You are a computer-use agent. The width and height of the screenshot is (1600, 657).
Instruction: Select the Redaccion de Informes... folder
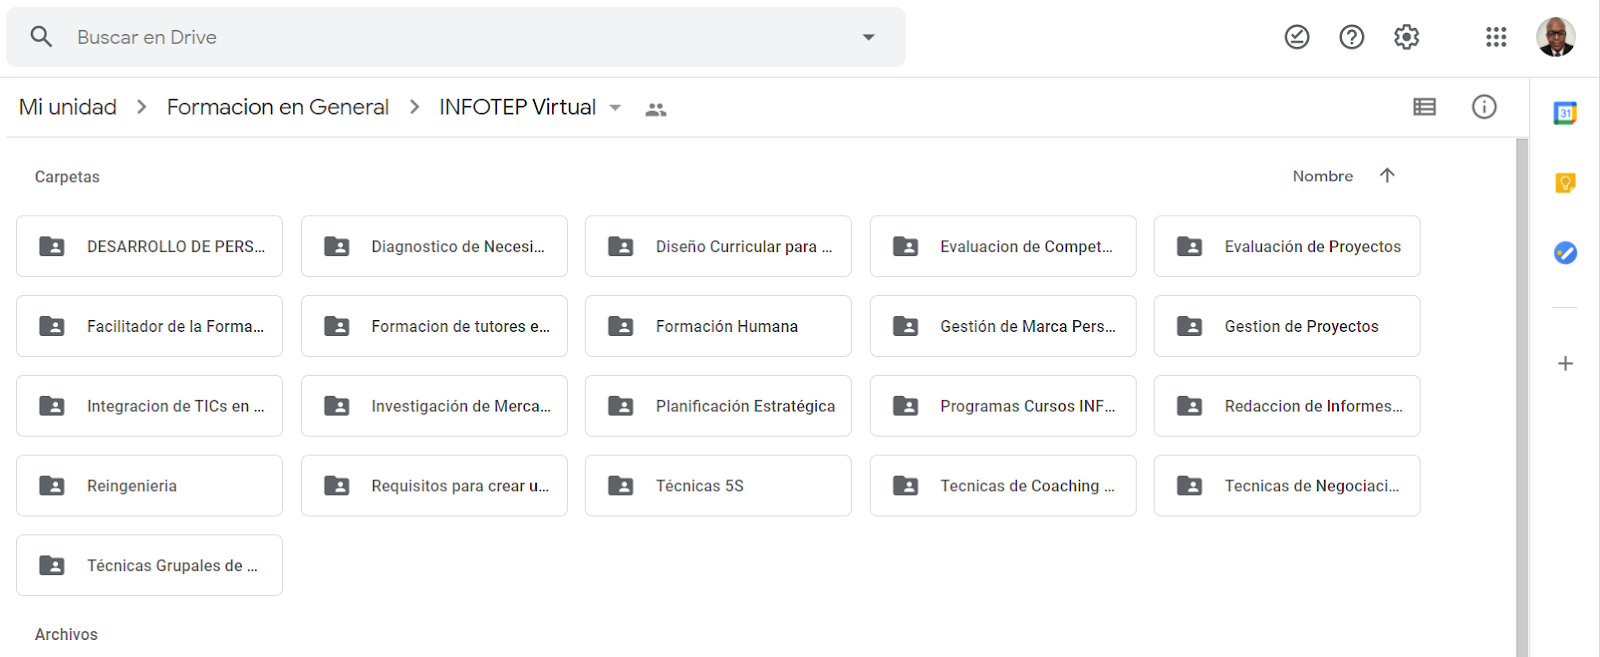(x=1287, y=406)
